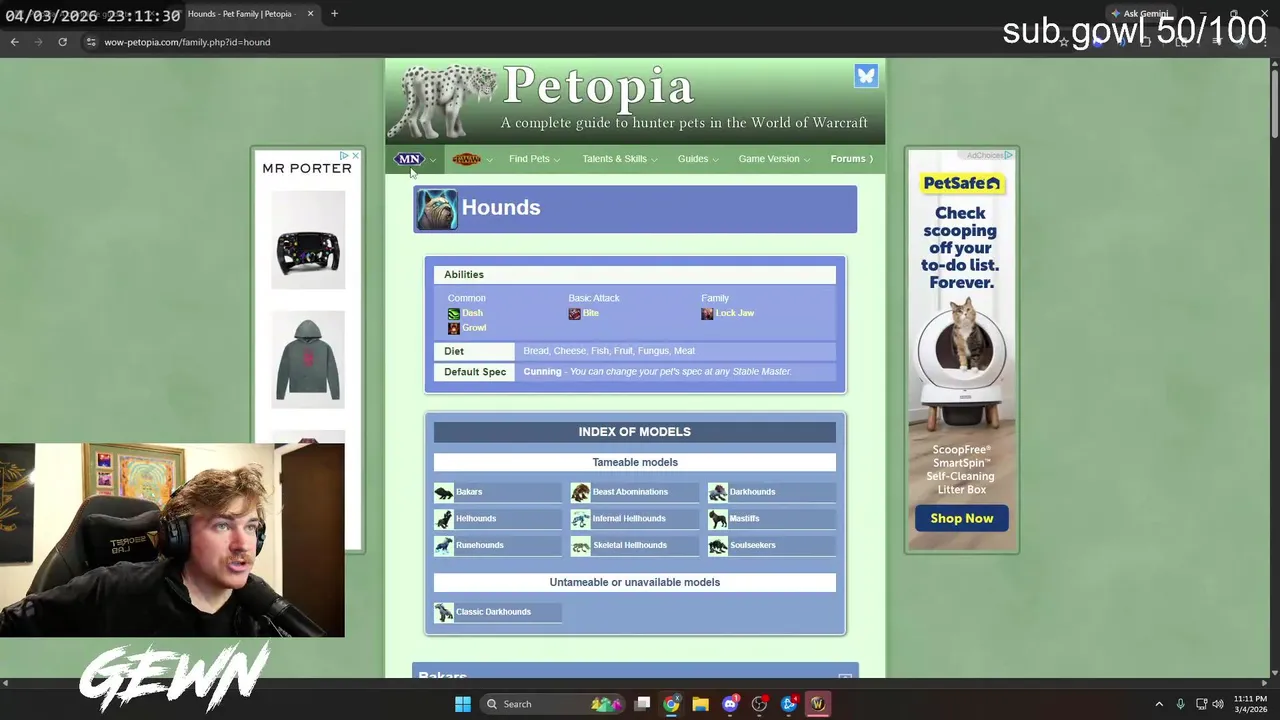This screenshot has height=720, width=1280.
Task: Click the Bakars model thumbnail icon
Action: pyautogui.click(x=444, y=492)
